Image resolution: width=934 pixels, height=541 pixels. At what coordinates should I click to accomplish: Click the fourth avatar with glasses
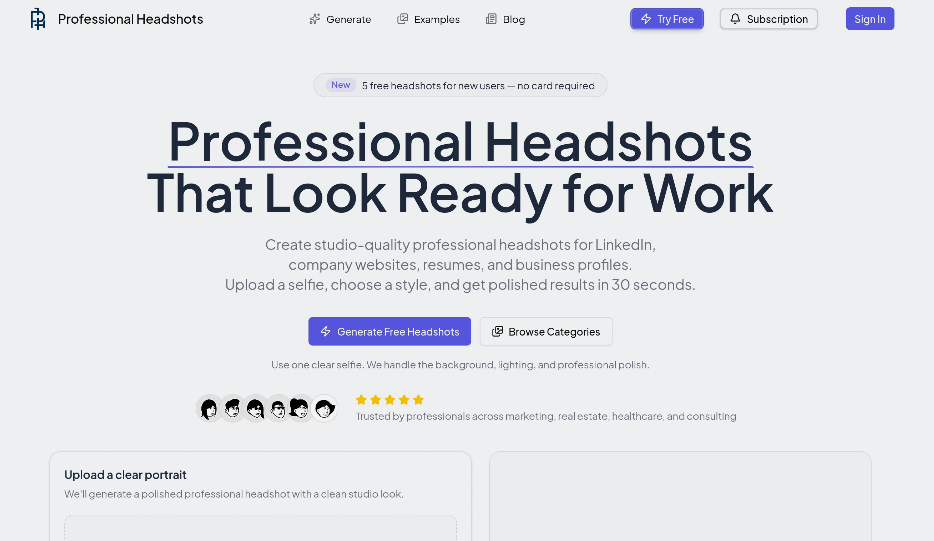[x=278, y=409]
